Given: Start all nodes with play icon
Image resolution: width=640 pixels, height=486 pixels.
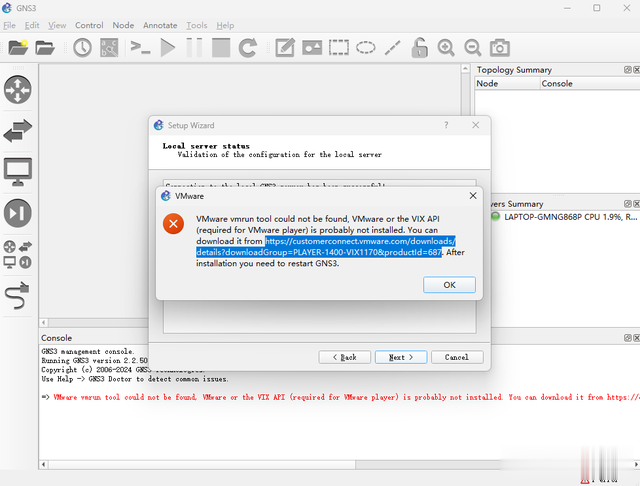Looking at the screenshot, I should tap(168, 48).
